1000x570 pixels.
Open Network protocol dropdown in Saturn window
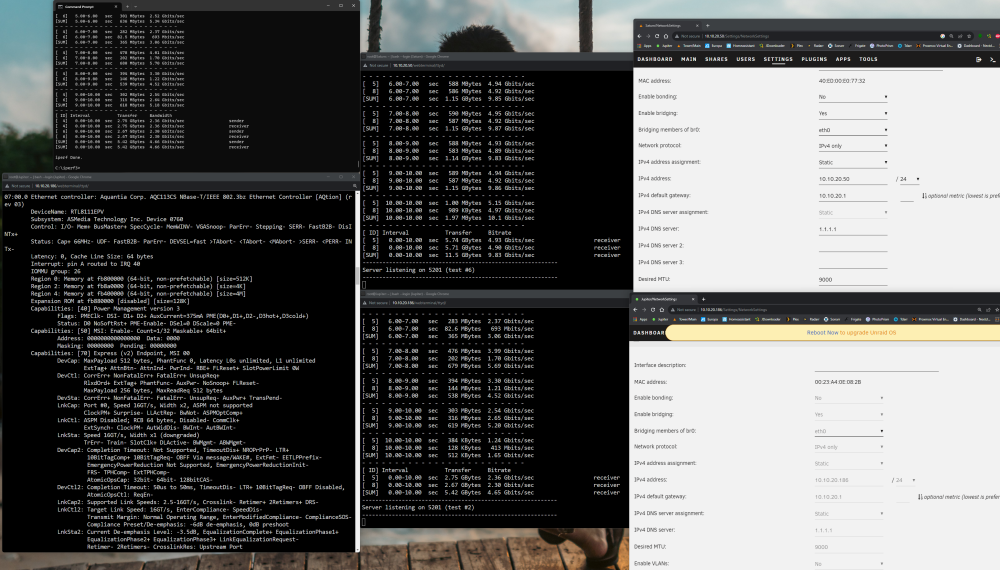pos(853,146)
